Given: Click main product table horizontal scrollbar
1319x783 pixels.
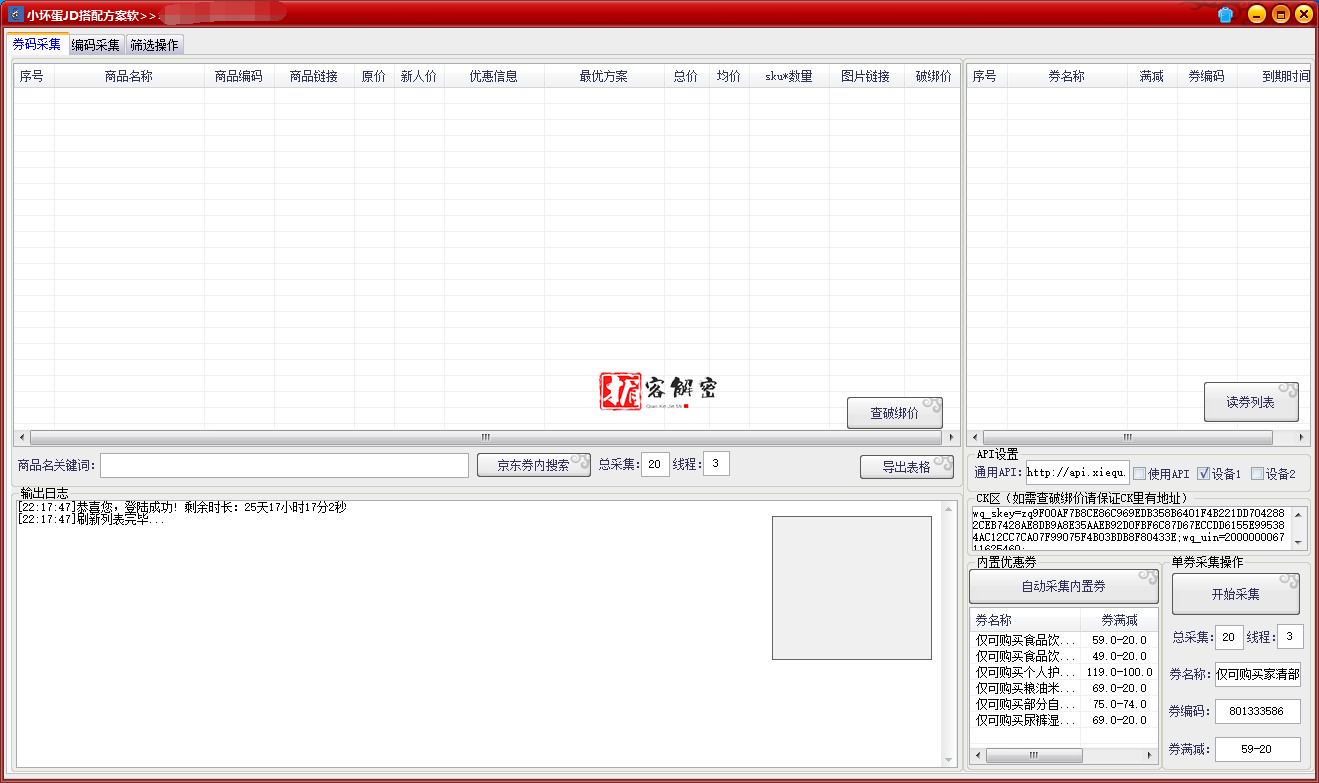Looking at the screenshot, I should click(486, 438).
